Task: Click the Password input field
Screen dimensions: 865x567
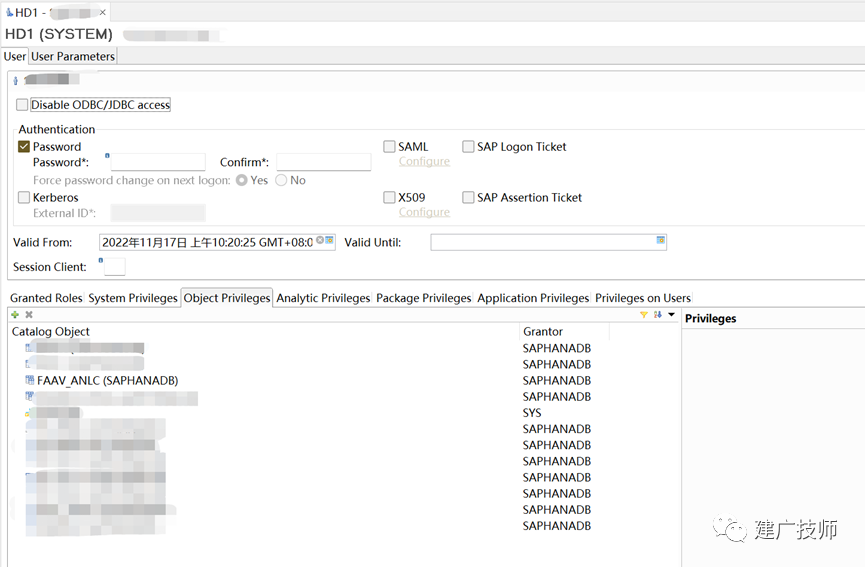Action: 158,162
